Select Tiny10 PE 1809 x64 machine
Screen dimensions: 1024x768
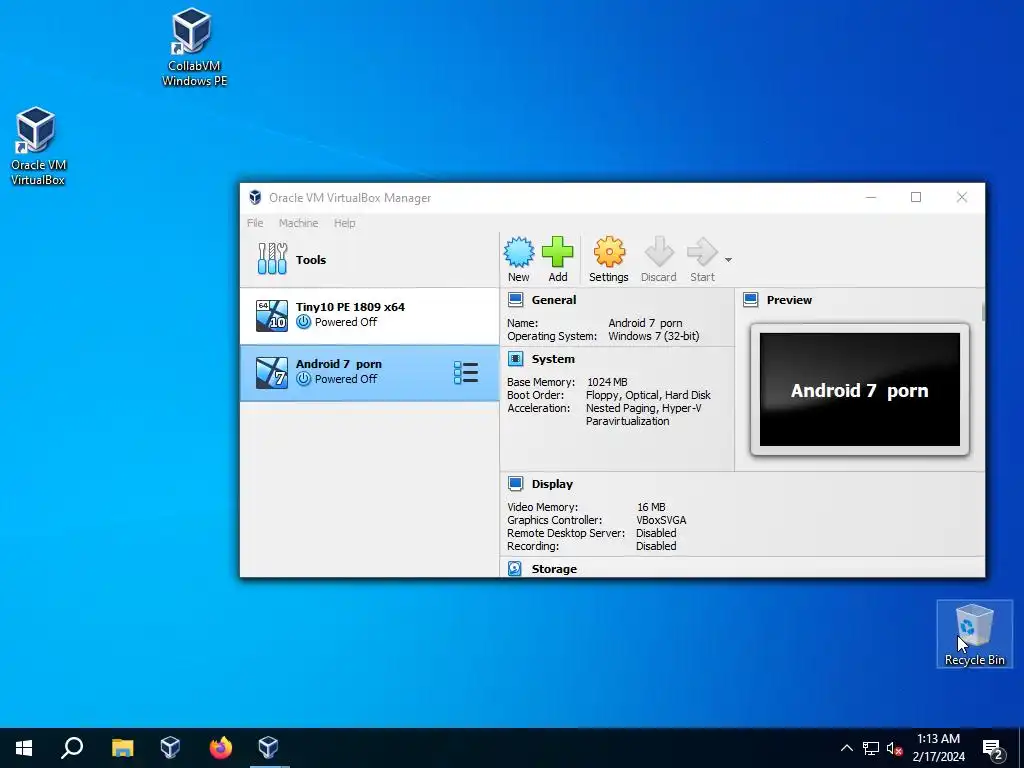click(x=370, y=315)
